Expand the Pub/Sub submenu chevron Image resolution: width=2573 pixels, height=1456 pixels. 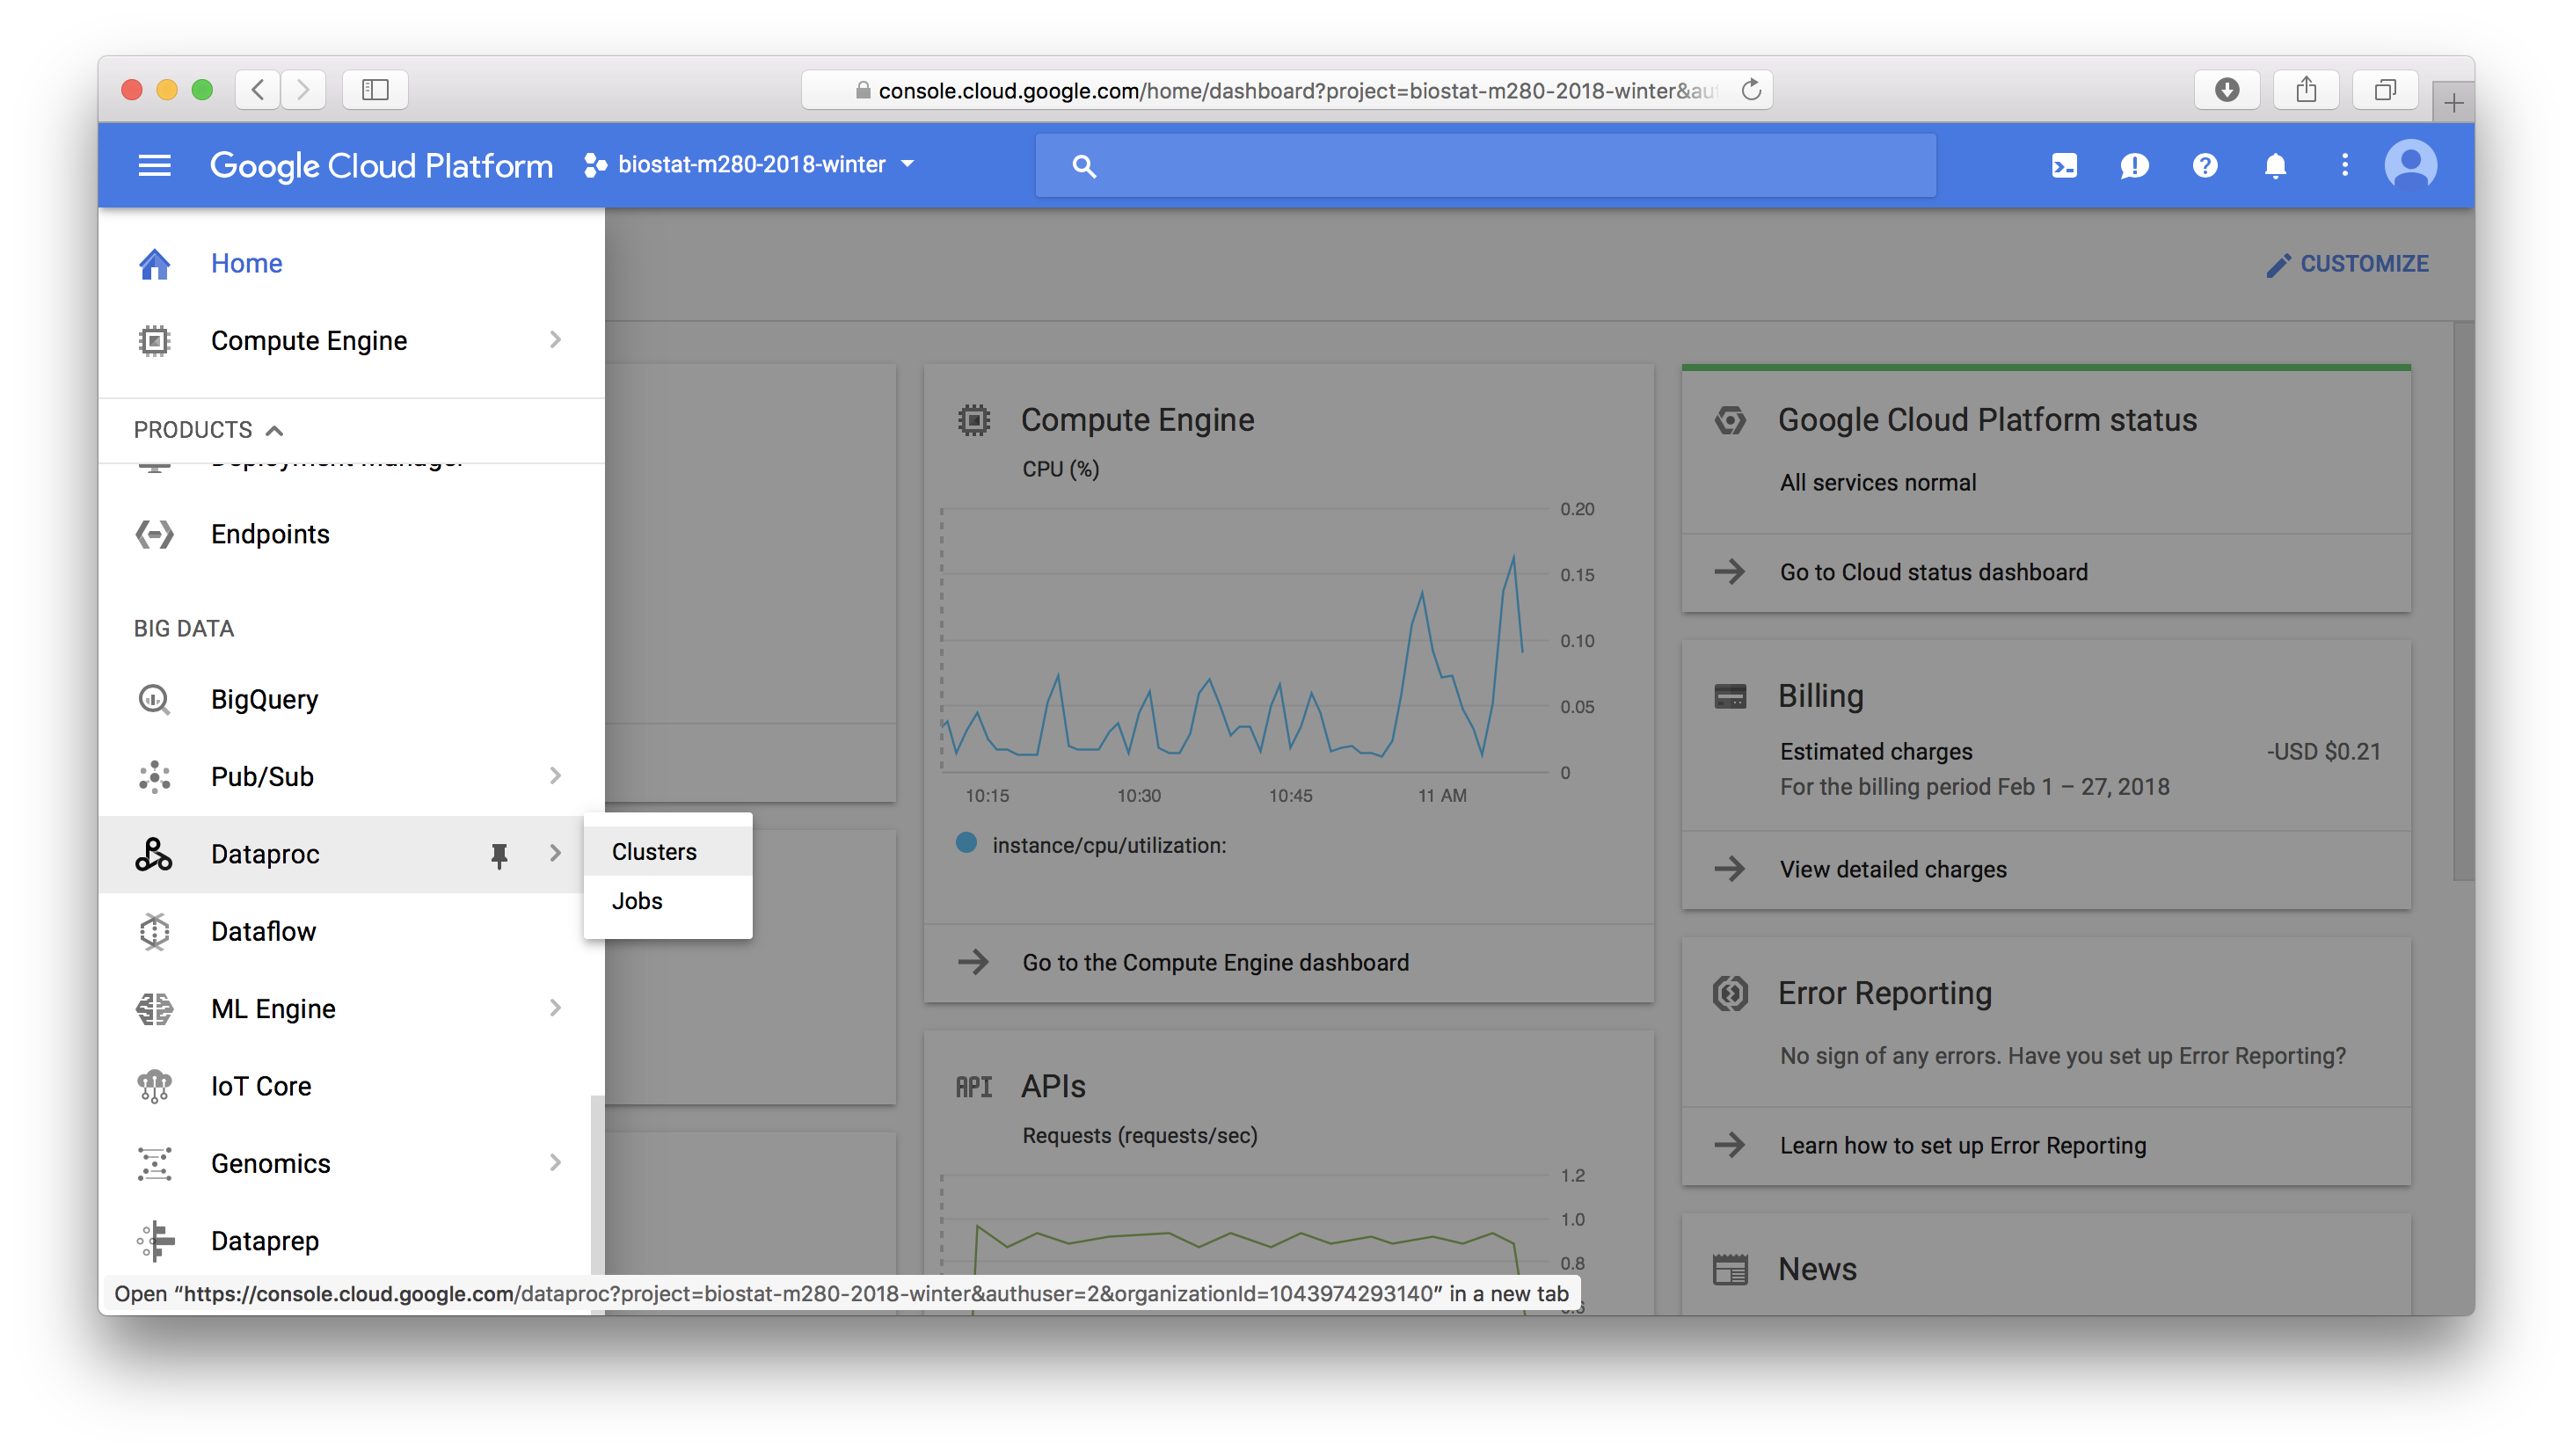coord(555,776)
